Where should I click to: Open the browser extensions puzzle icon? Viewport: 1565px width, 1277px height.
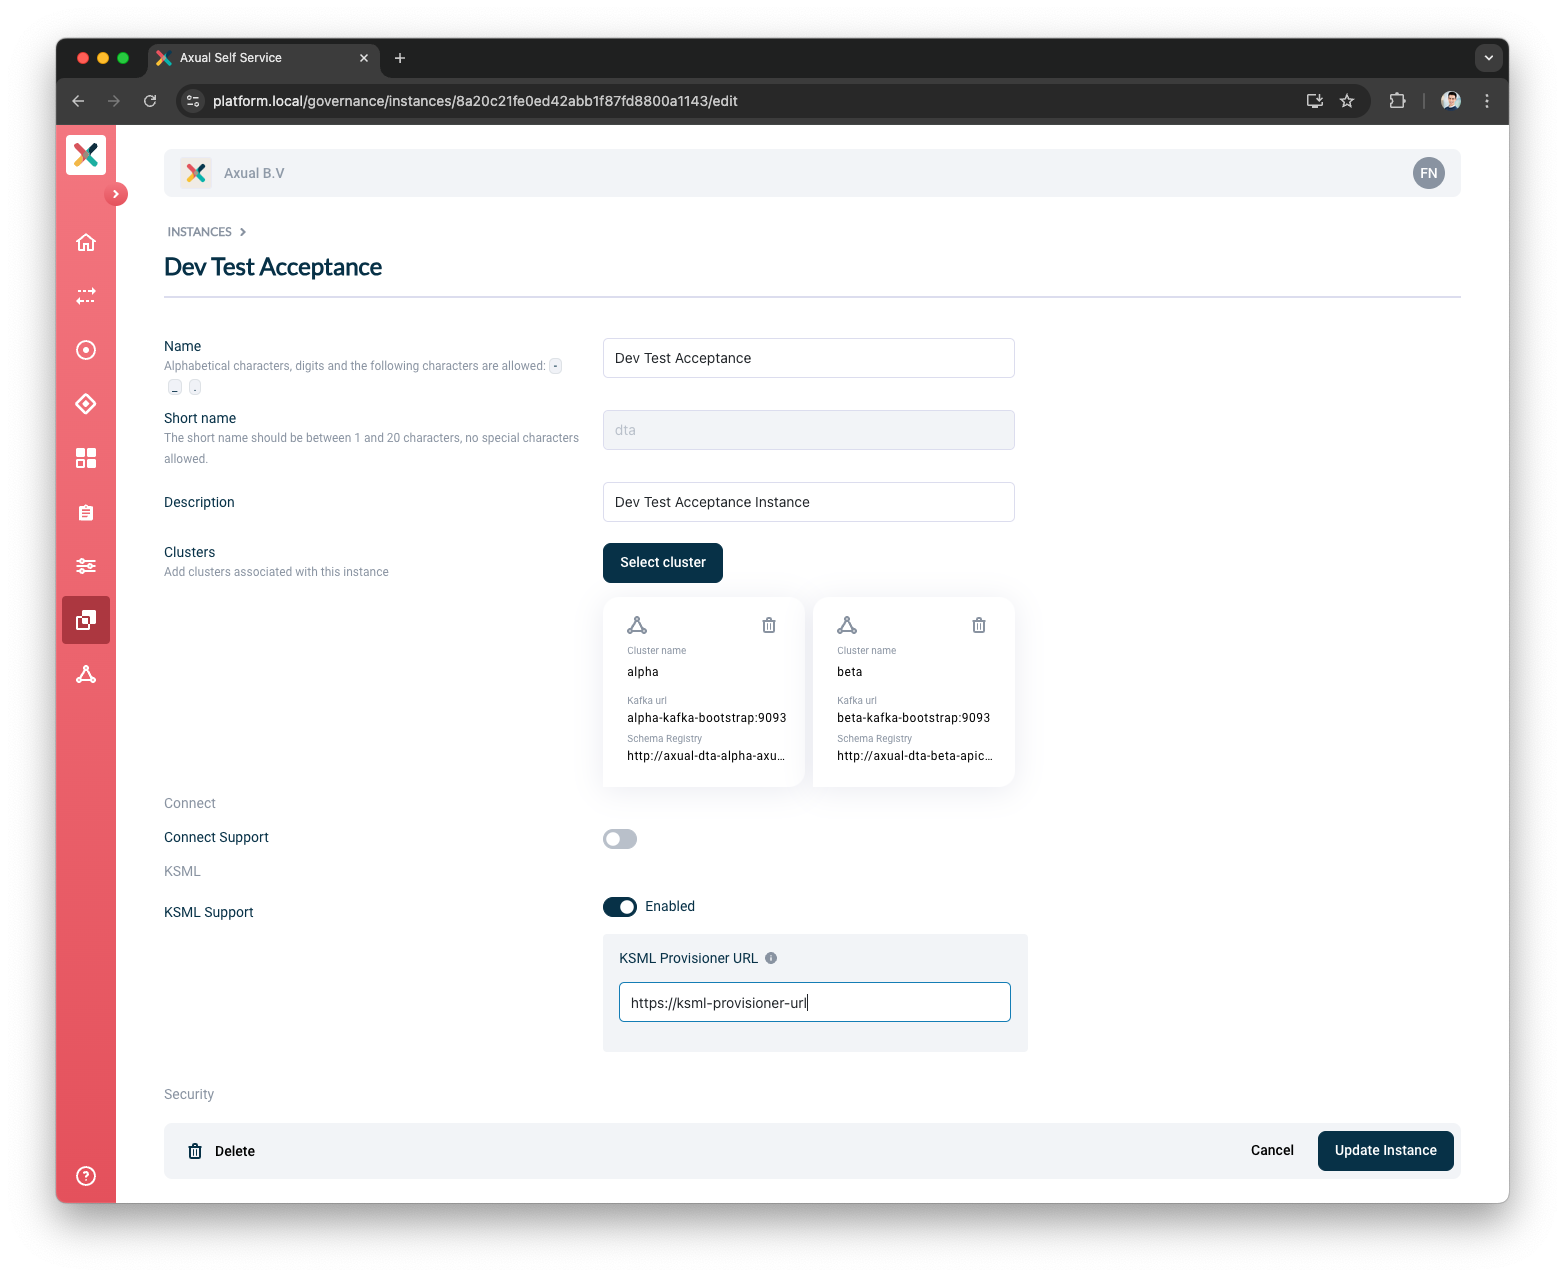(1397, 101)
